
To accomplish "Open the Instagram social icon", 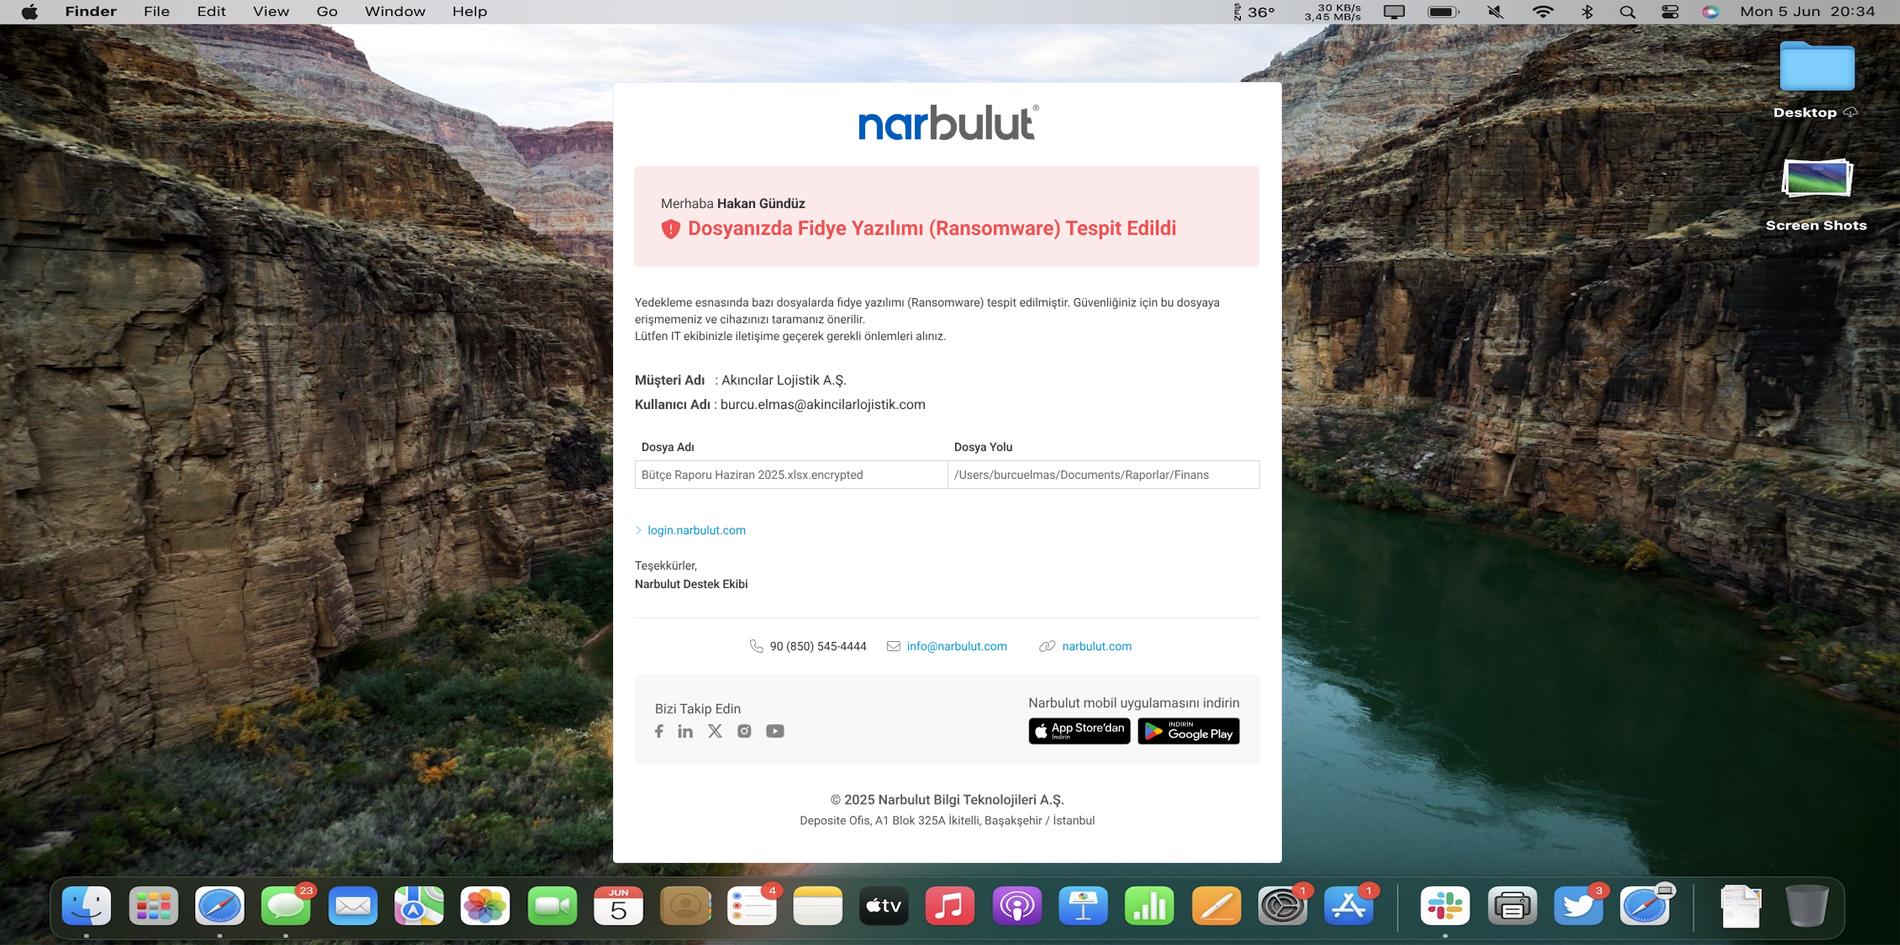I will point(744,731).
